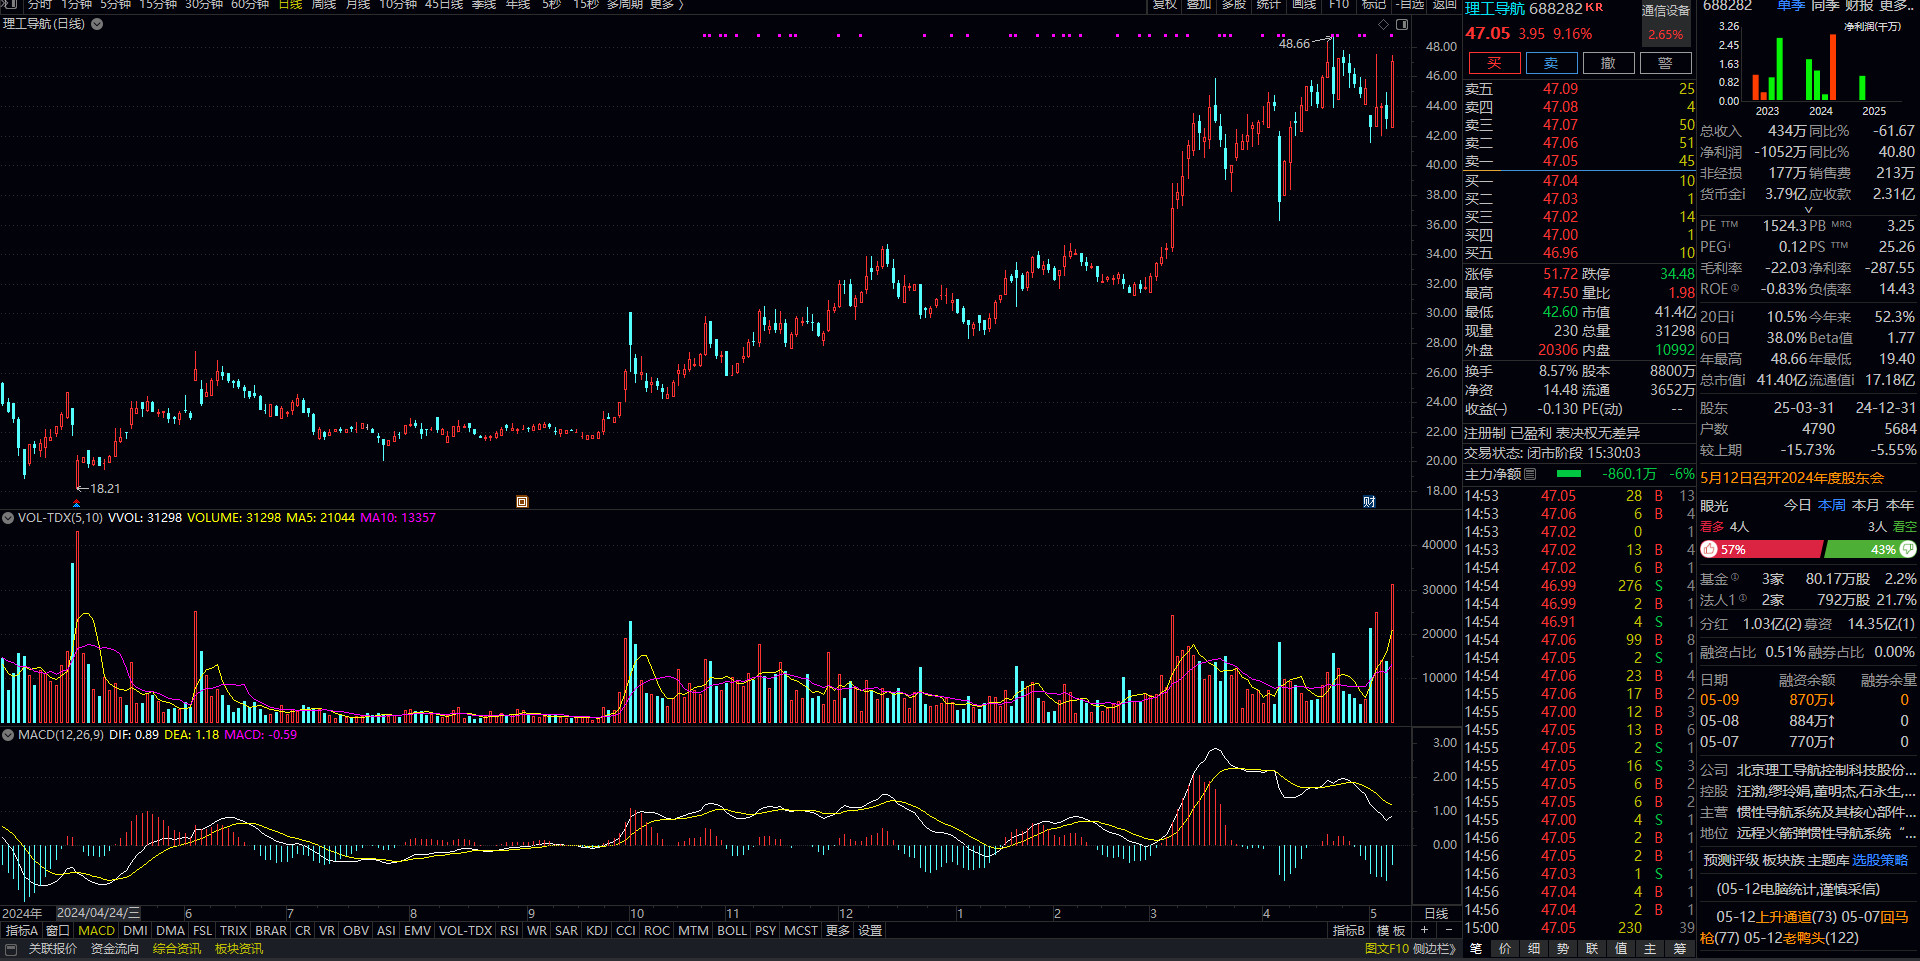Open the 财报 financial report tab

pyautogui.click(x=1859, y=6)
